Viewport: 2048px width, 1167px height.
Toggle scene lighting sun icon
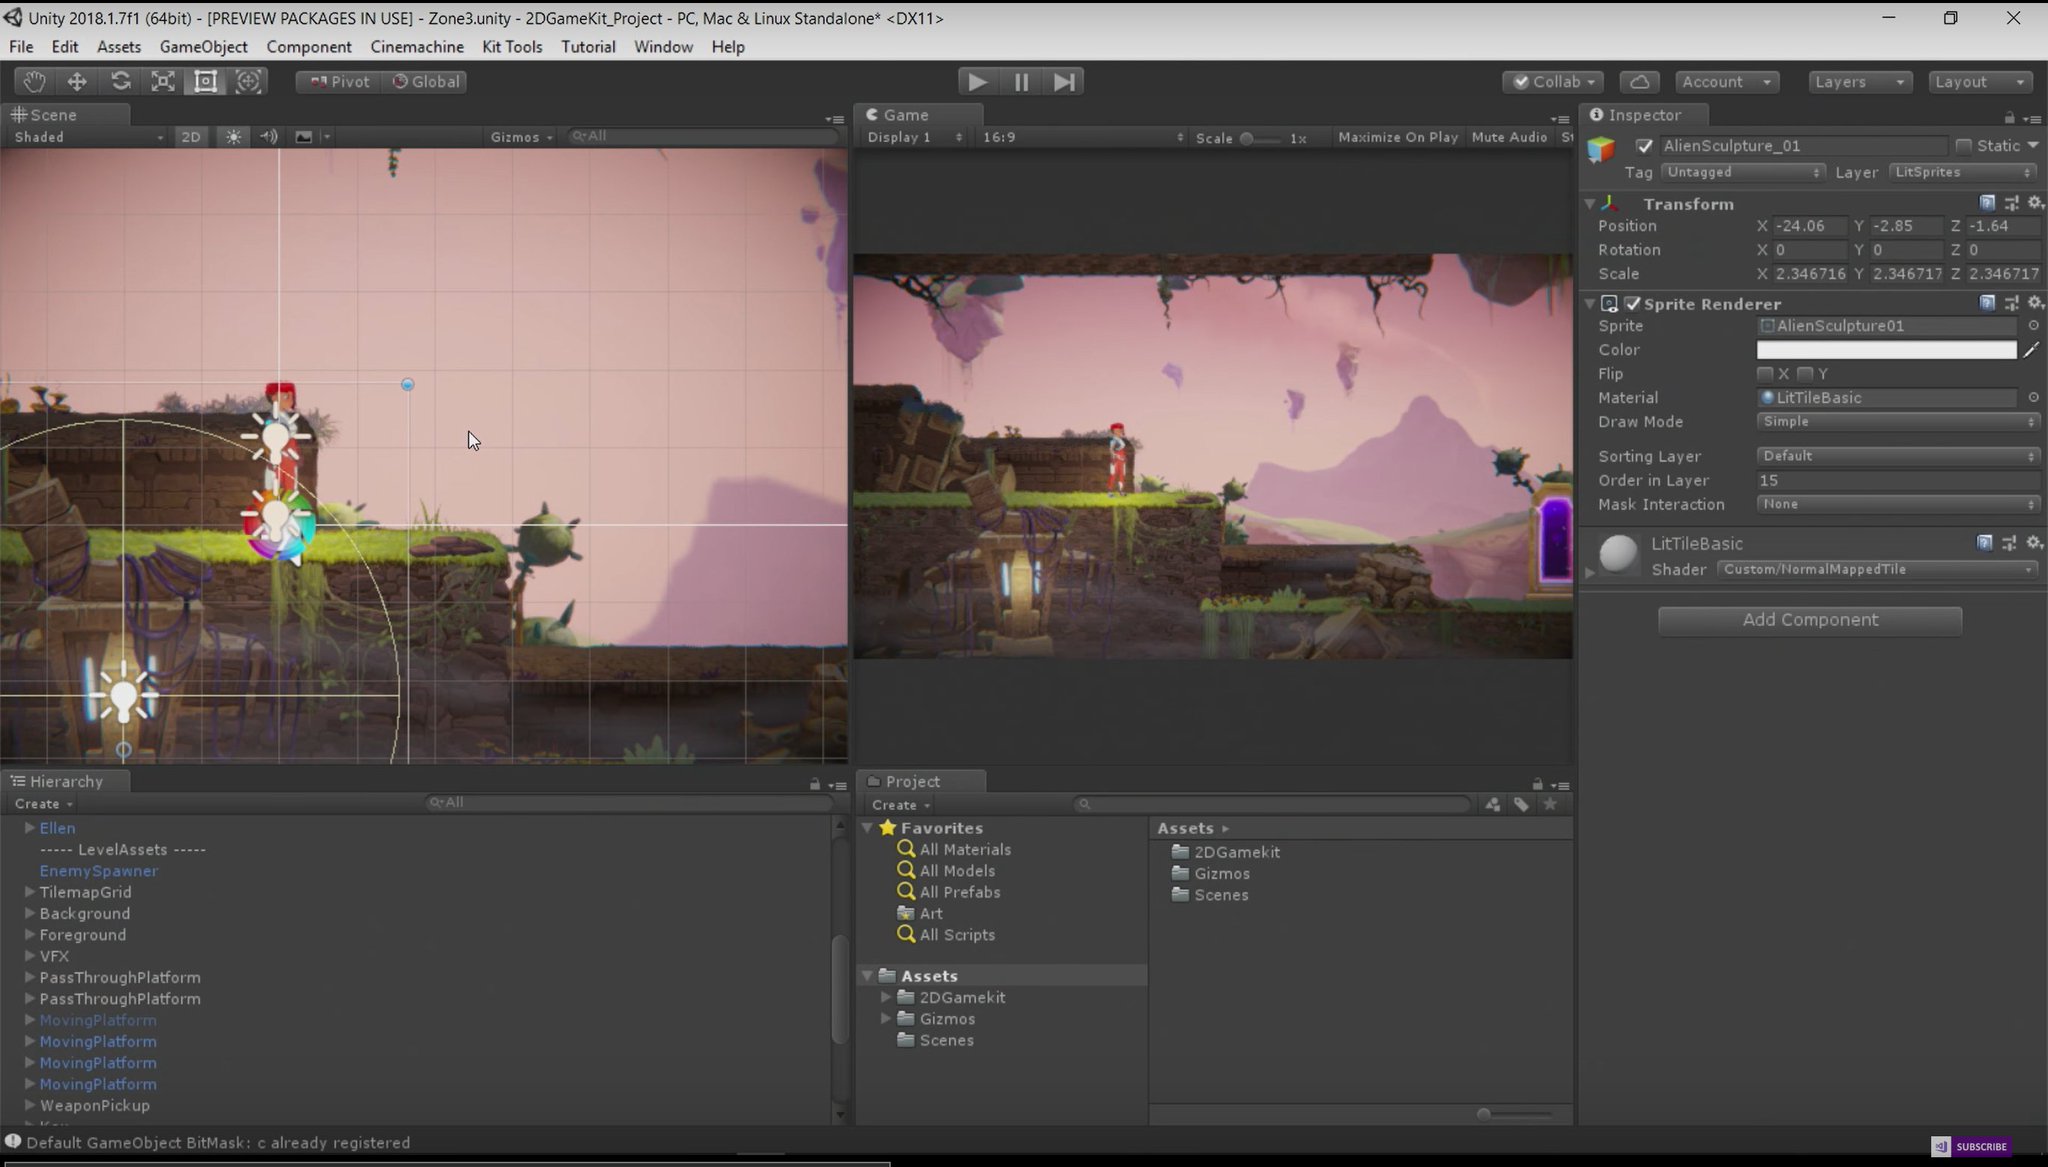point(233,137)
